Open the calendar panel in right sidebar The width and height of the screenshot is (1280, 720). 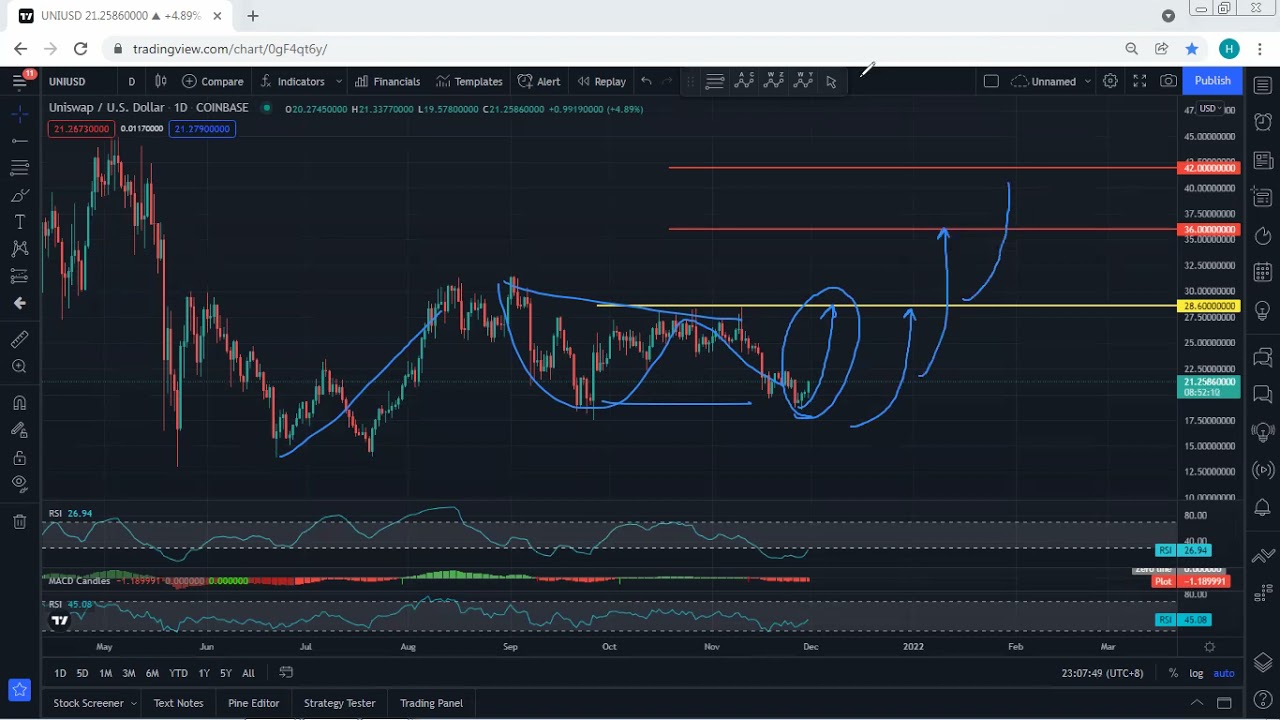1262,272
